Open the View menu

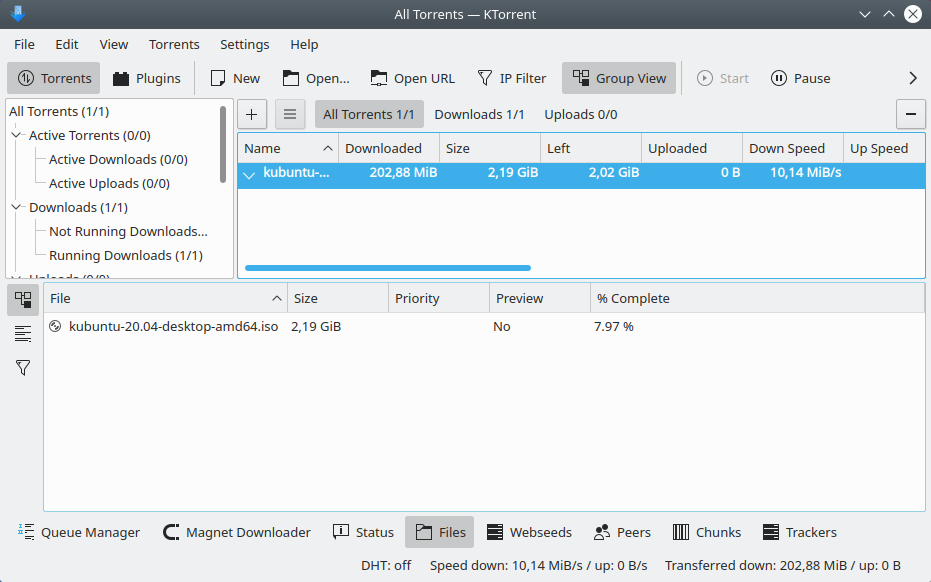pyautogui.click(x=113, y=45)
